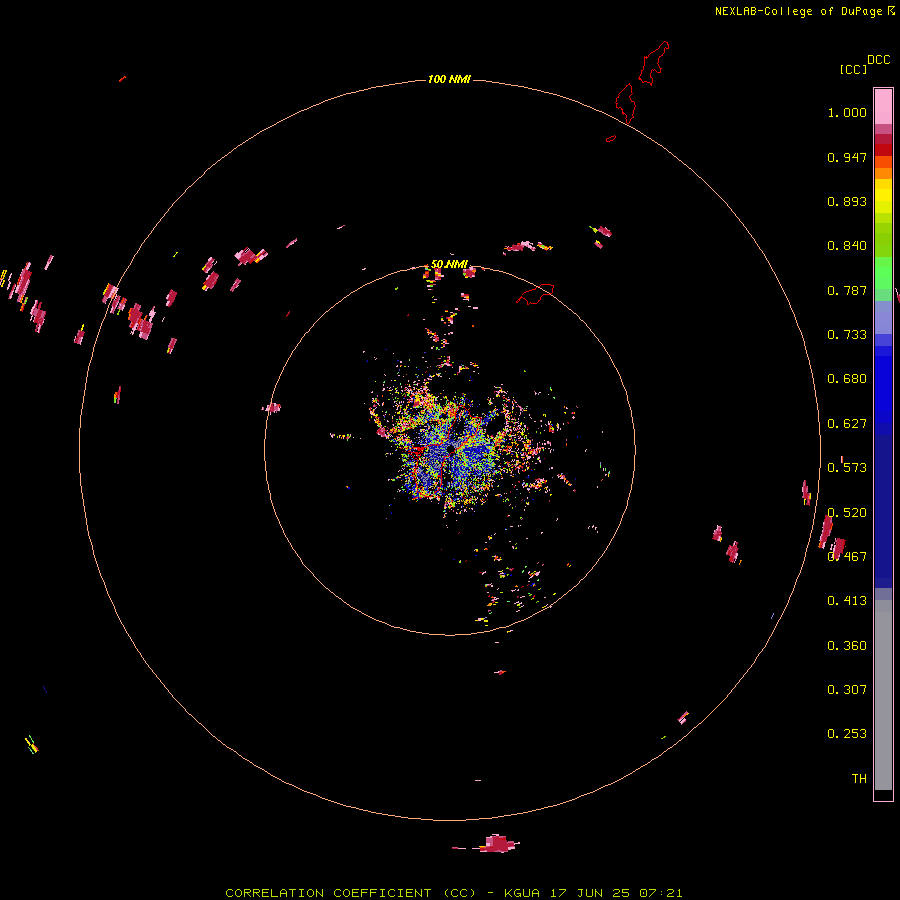Click the 1.000 value on color scale

point(847,112)
